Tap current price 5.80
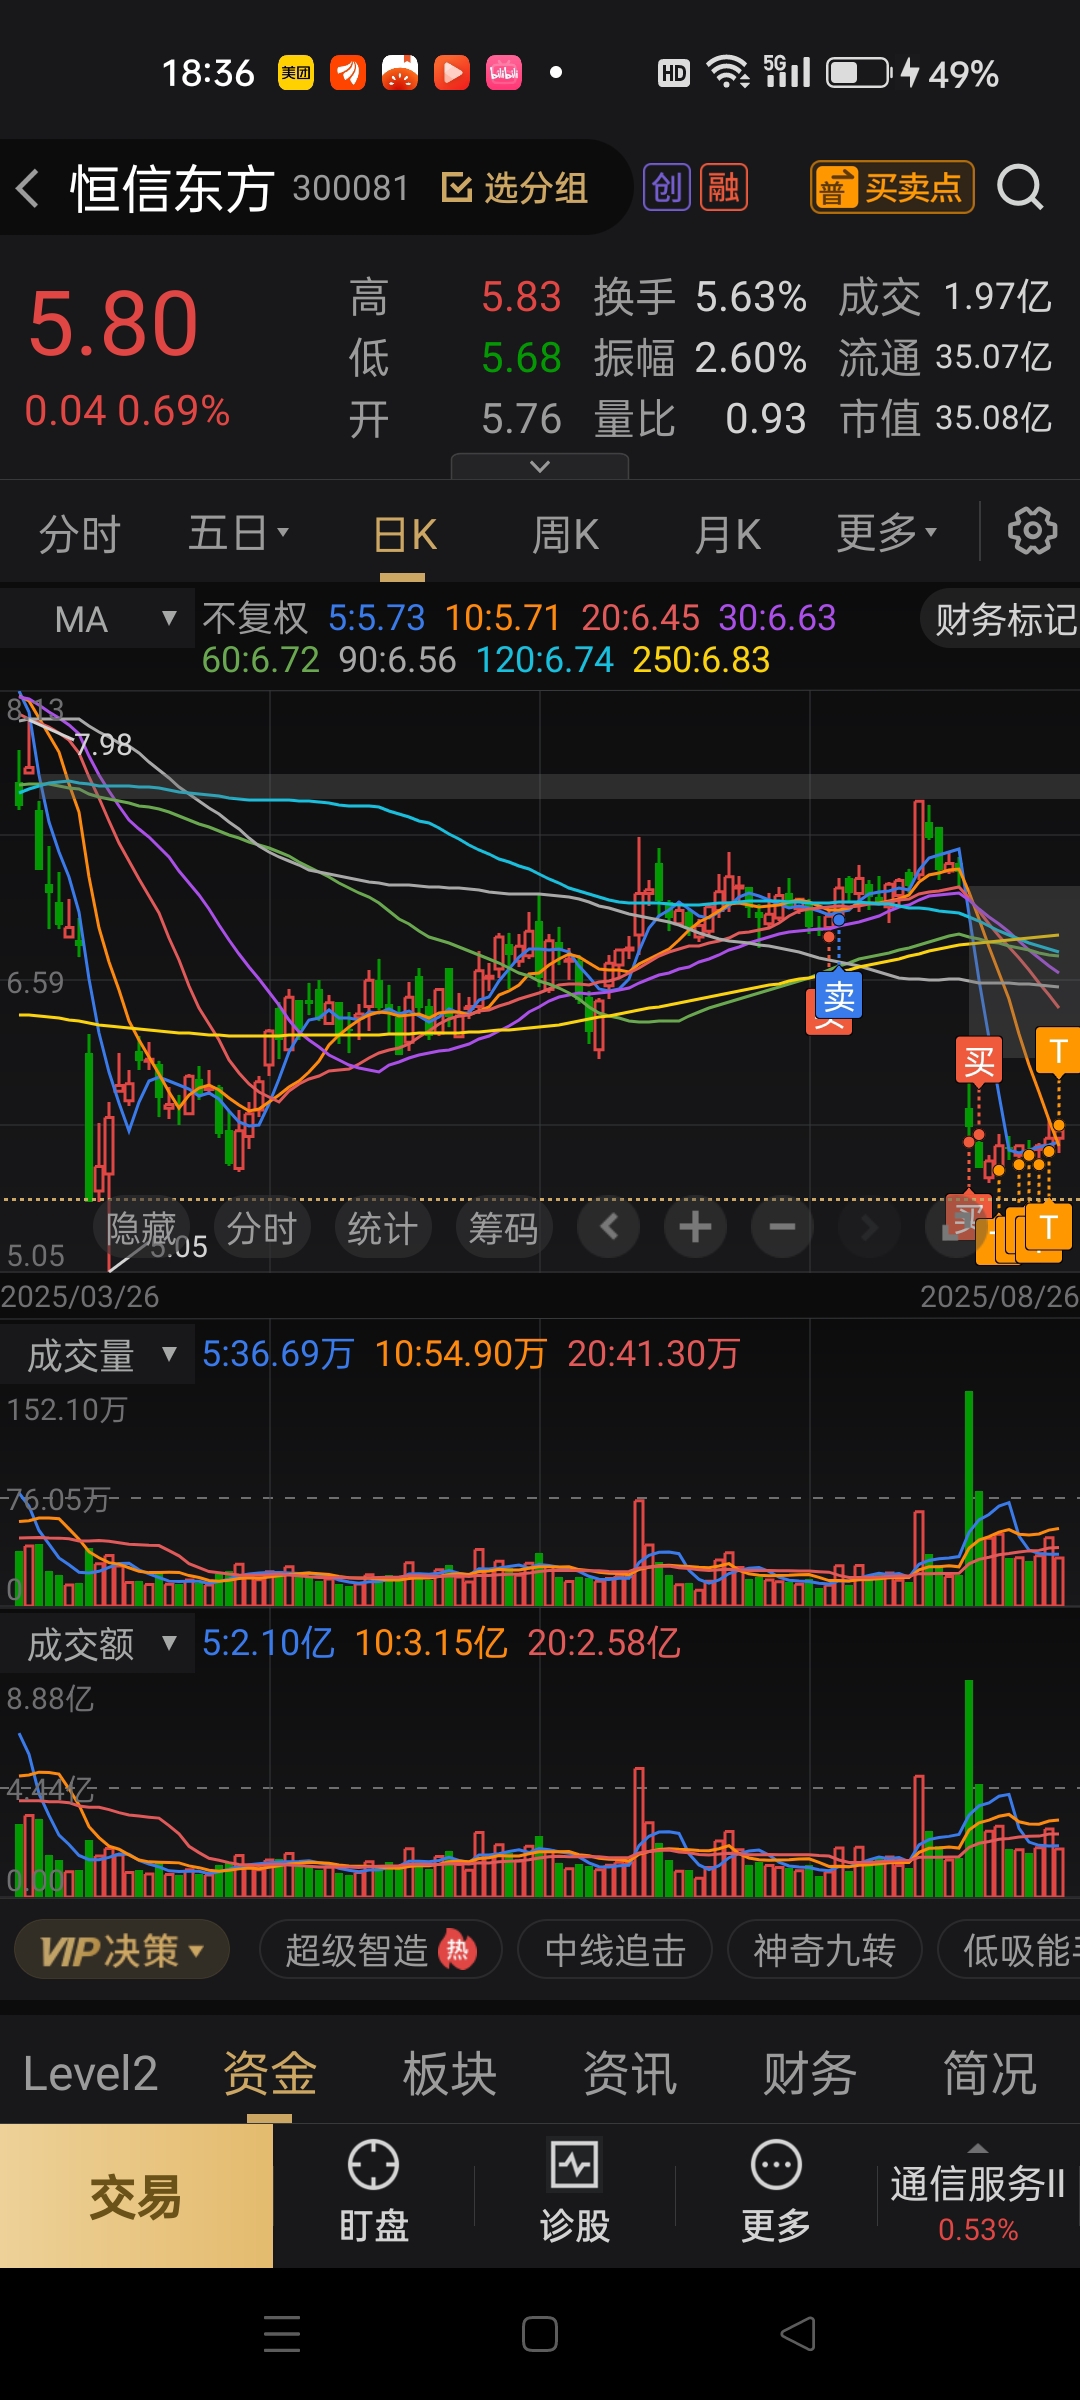The width and height of the screenshot is (1080, 2400). click(x=114, y=324)
